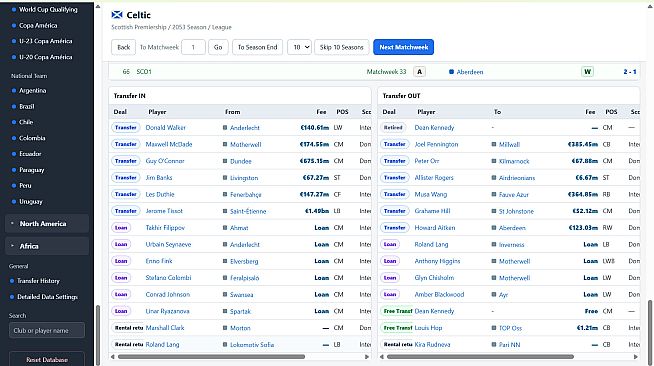The width and height of the screenshot is (654, 366).
Task: Open Aberdeen link in matchweek 33 row
Action: [x=470, y=72]
